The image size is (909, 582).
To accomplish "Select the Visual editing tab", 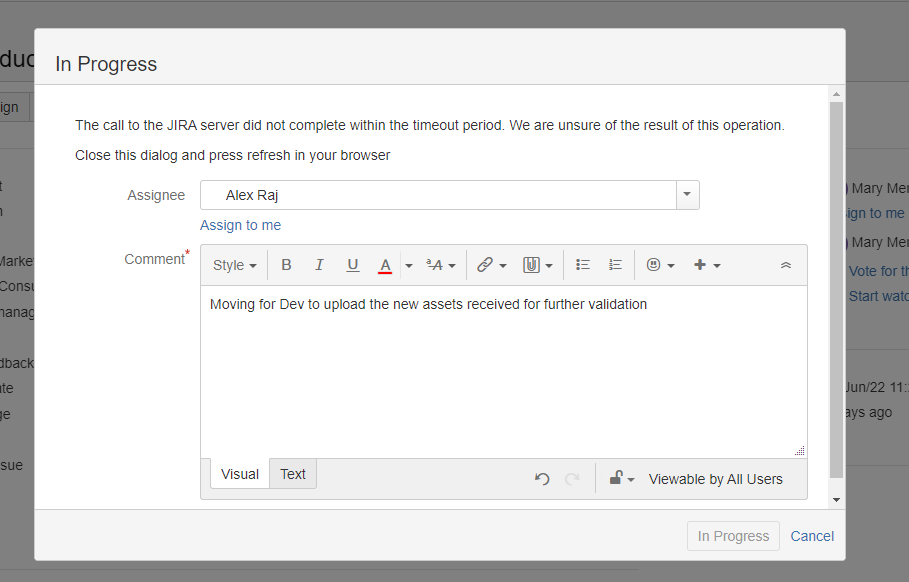I will 239,473.
